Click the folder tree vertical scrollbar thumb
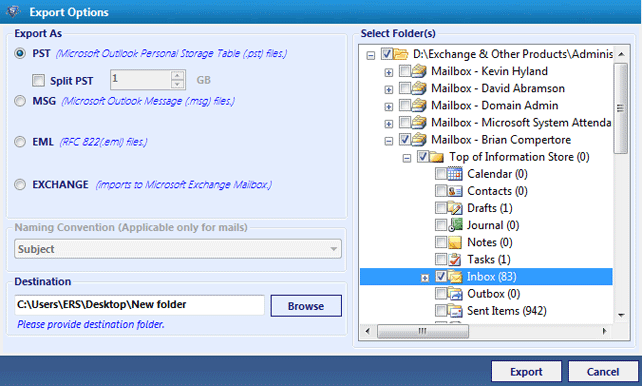This screenshot has height=386, width=642. tap(621, 108)
